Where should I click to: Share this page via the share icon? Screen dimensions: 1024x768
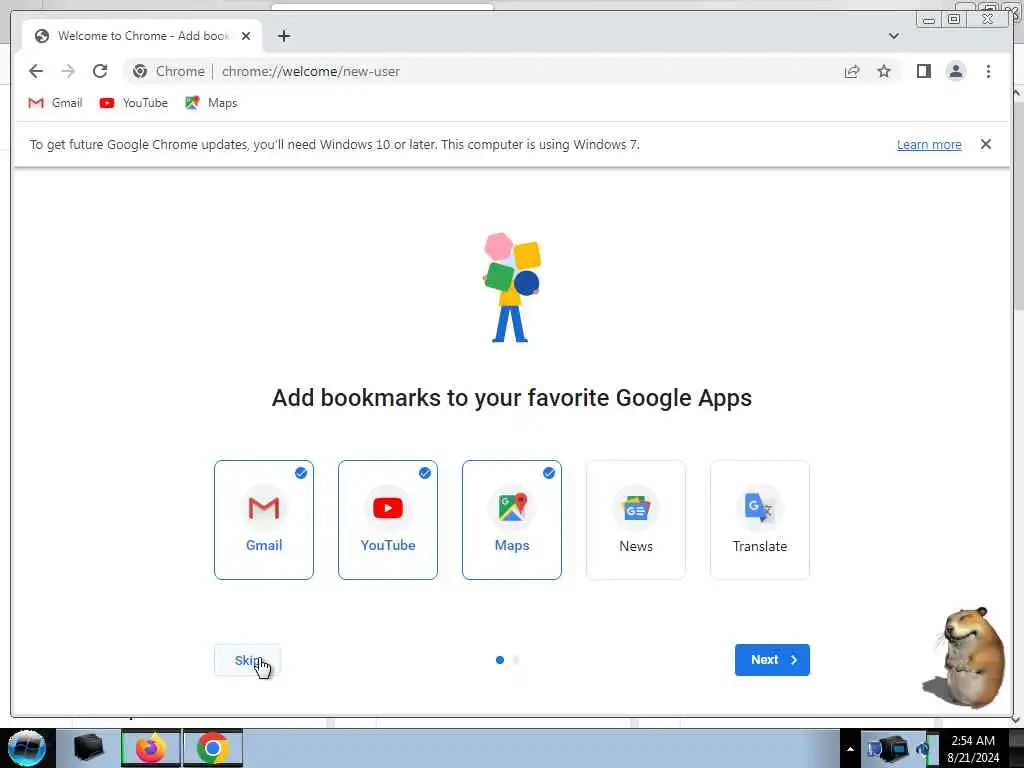coord(852,71)
